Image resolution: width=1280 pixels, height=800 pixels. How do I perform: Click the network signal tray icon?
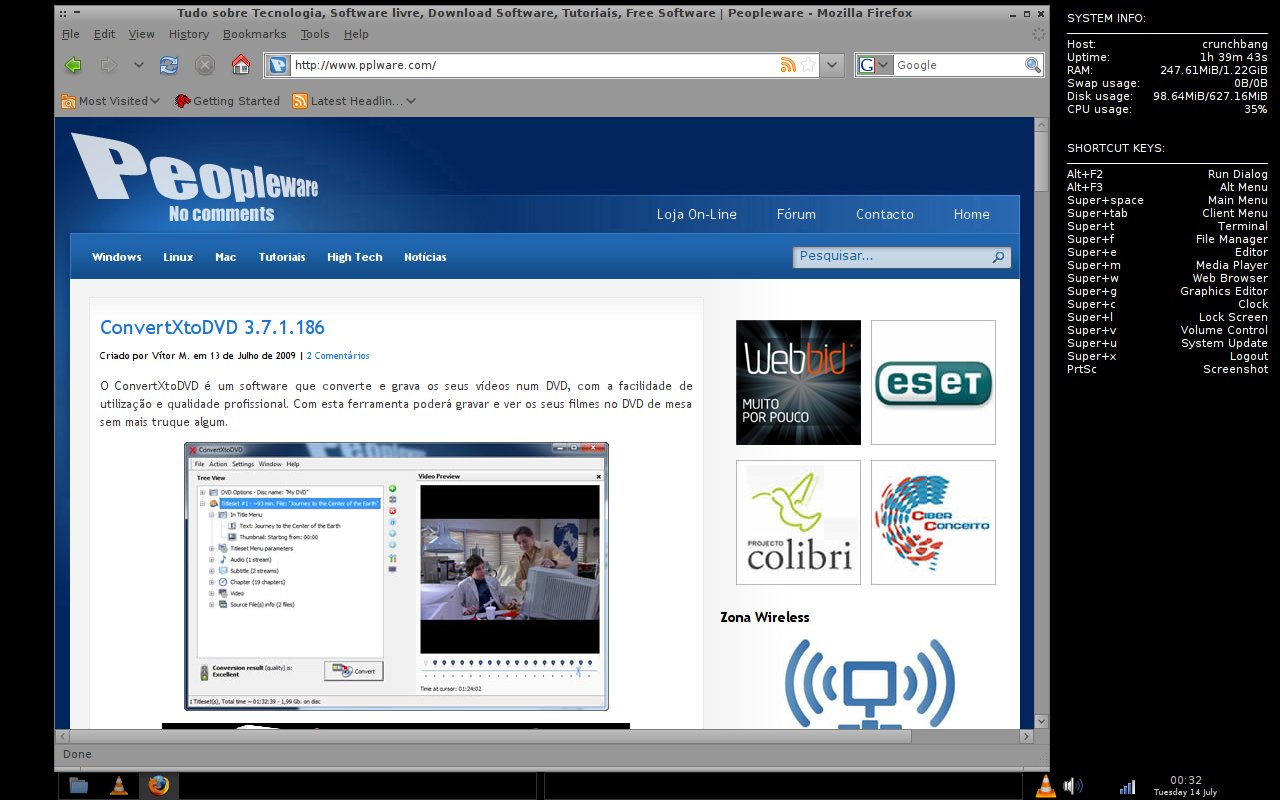(x=1127, y=787)
